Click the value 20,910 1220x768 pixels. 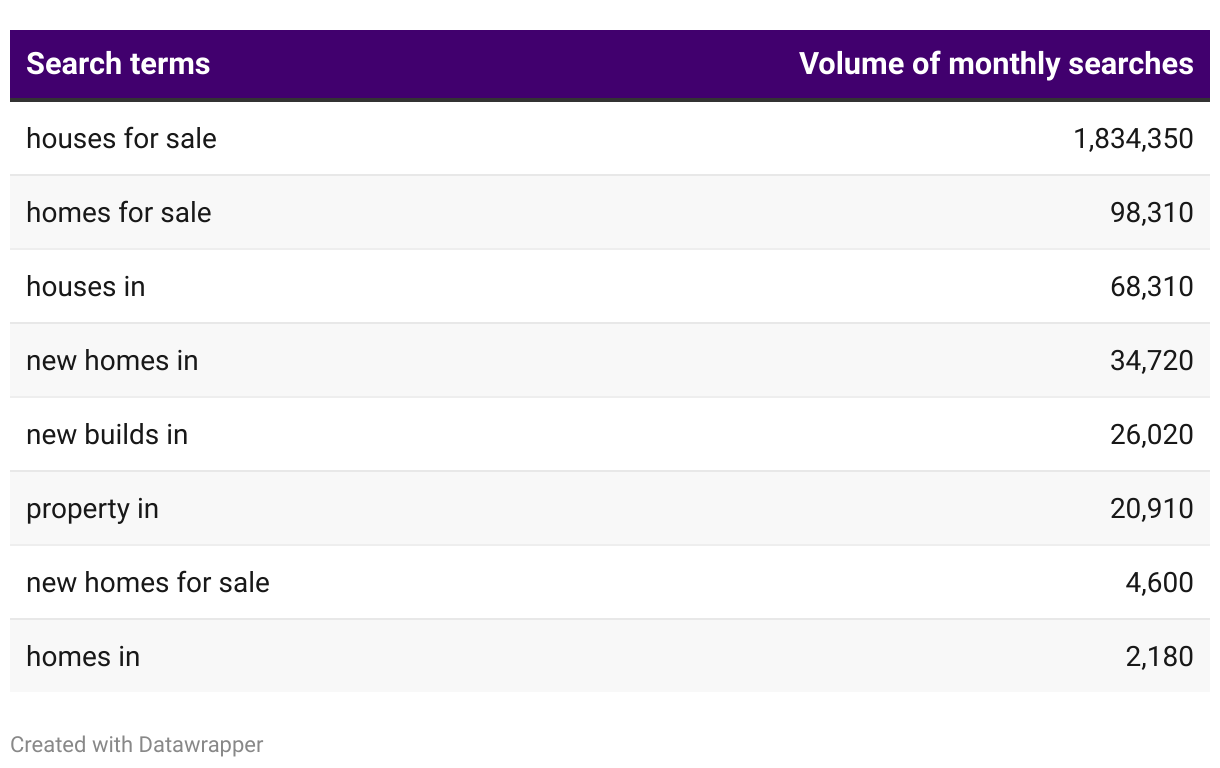click(1151, 508)
